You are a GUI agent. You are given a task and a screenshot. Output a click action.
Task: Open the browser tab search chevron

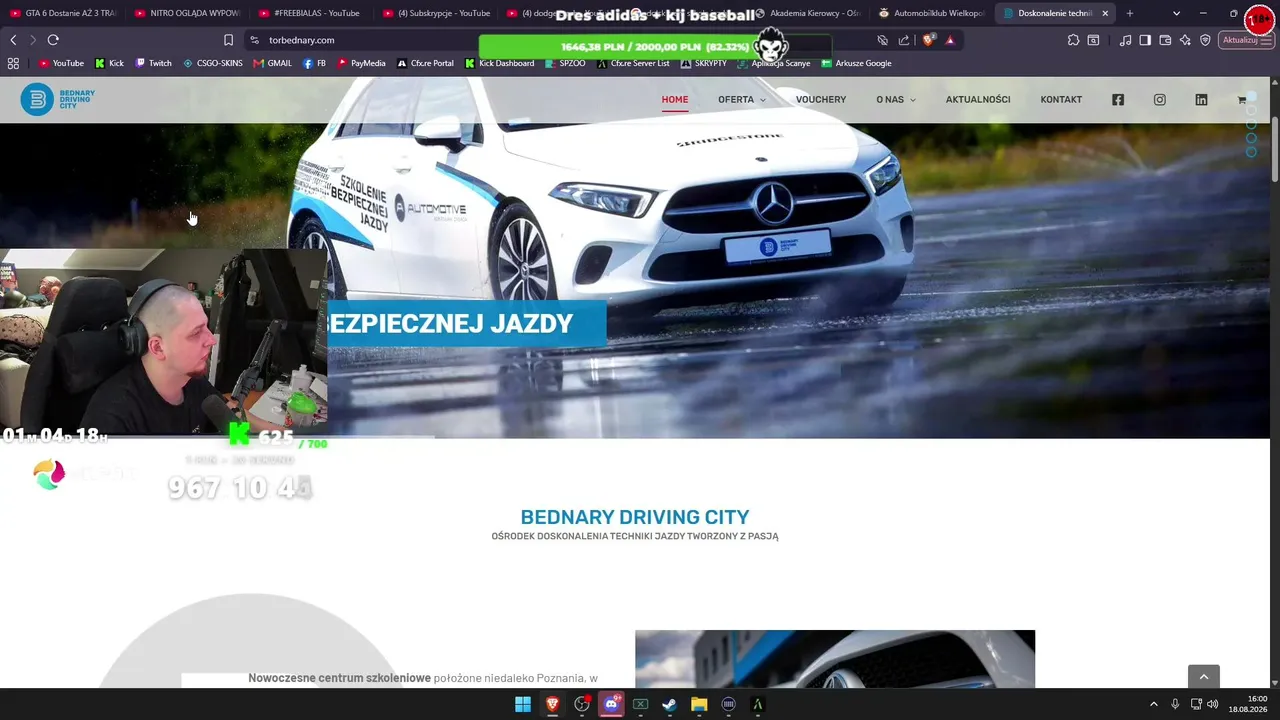tap(1176, 13)
